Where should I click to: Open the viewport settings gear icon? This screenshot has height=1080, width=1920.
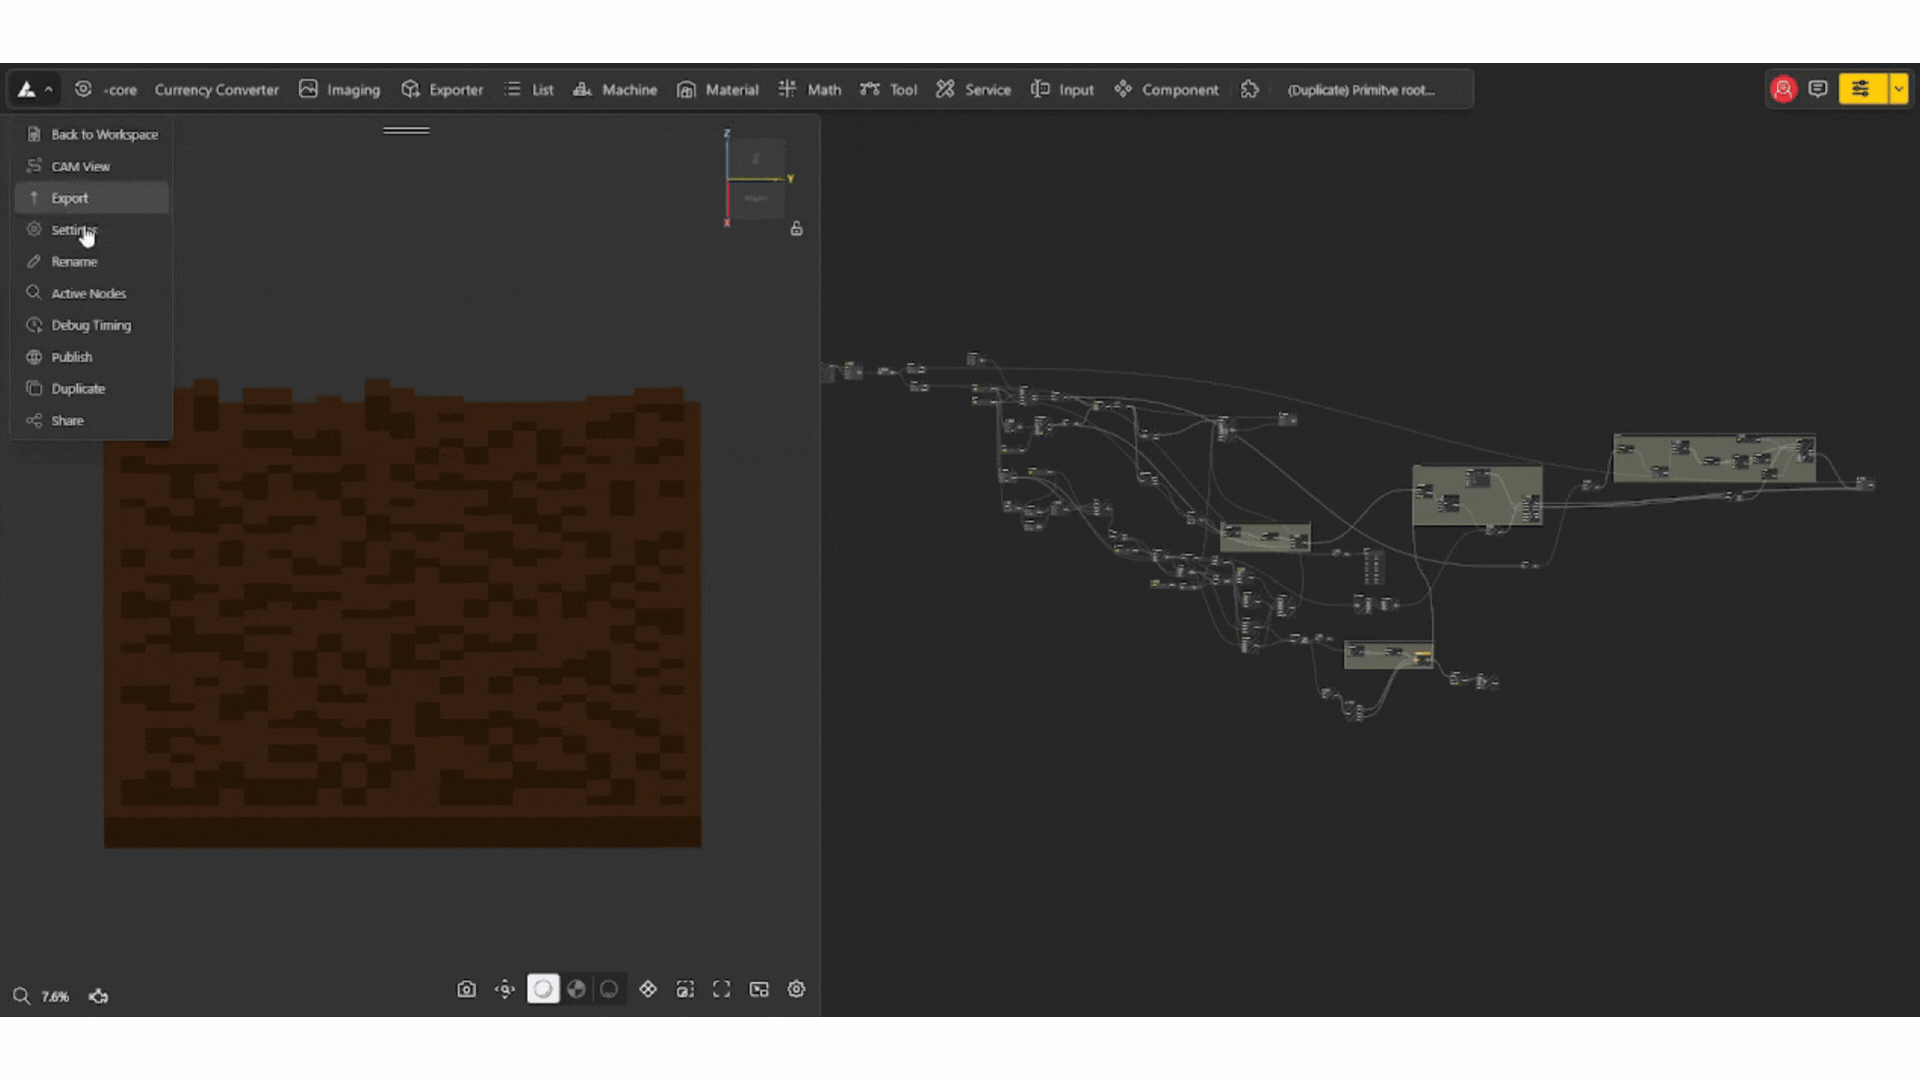click(x=796, y=989)
